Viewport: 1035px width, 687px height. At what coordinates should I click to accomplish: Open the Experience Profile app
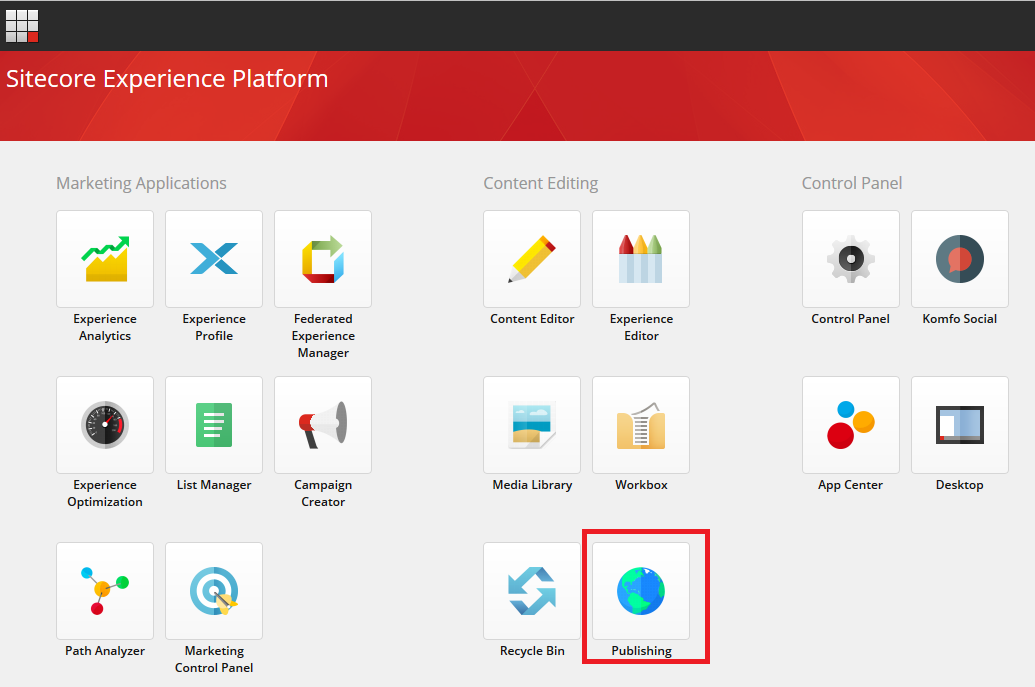coord(214,259)
